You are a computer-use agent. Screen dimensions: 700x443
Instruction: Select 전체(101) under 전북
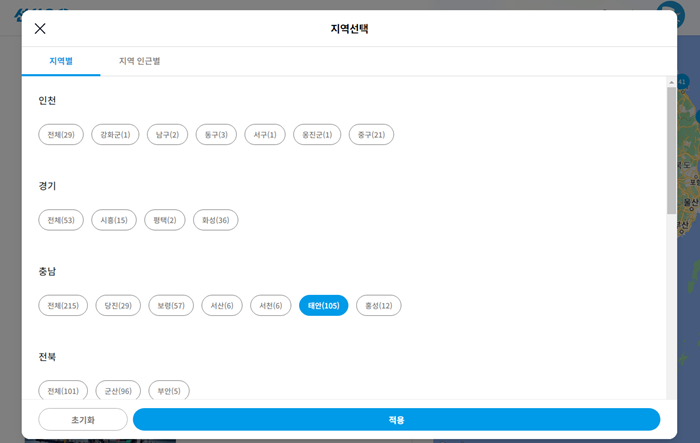(x=63, y=390)
